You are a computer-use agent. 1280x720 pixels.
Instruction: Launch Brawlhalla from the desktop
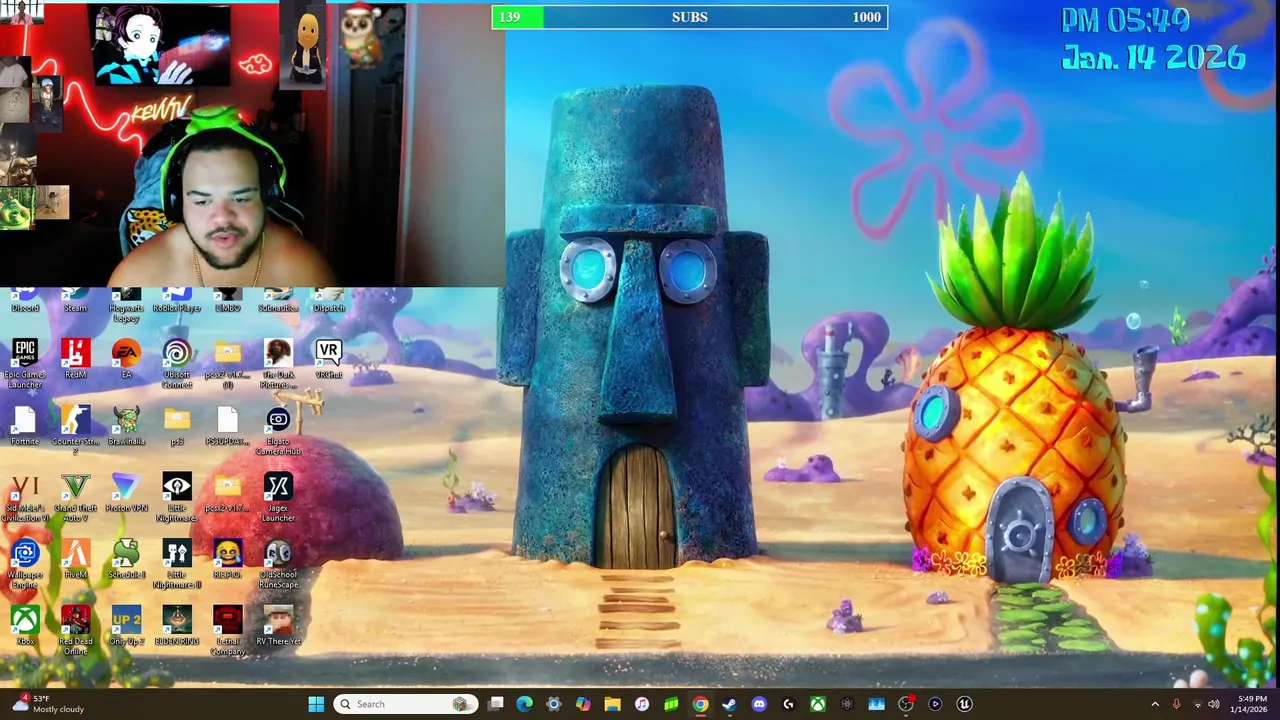pyautogui.click(x=126, y=426)
